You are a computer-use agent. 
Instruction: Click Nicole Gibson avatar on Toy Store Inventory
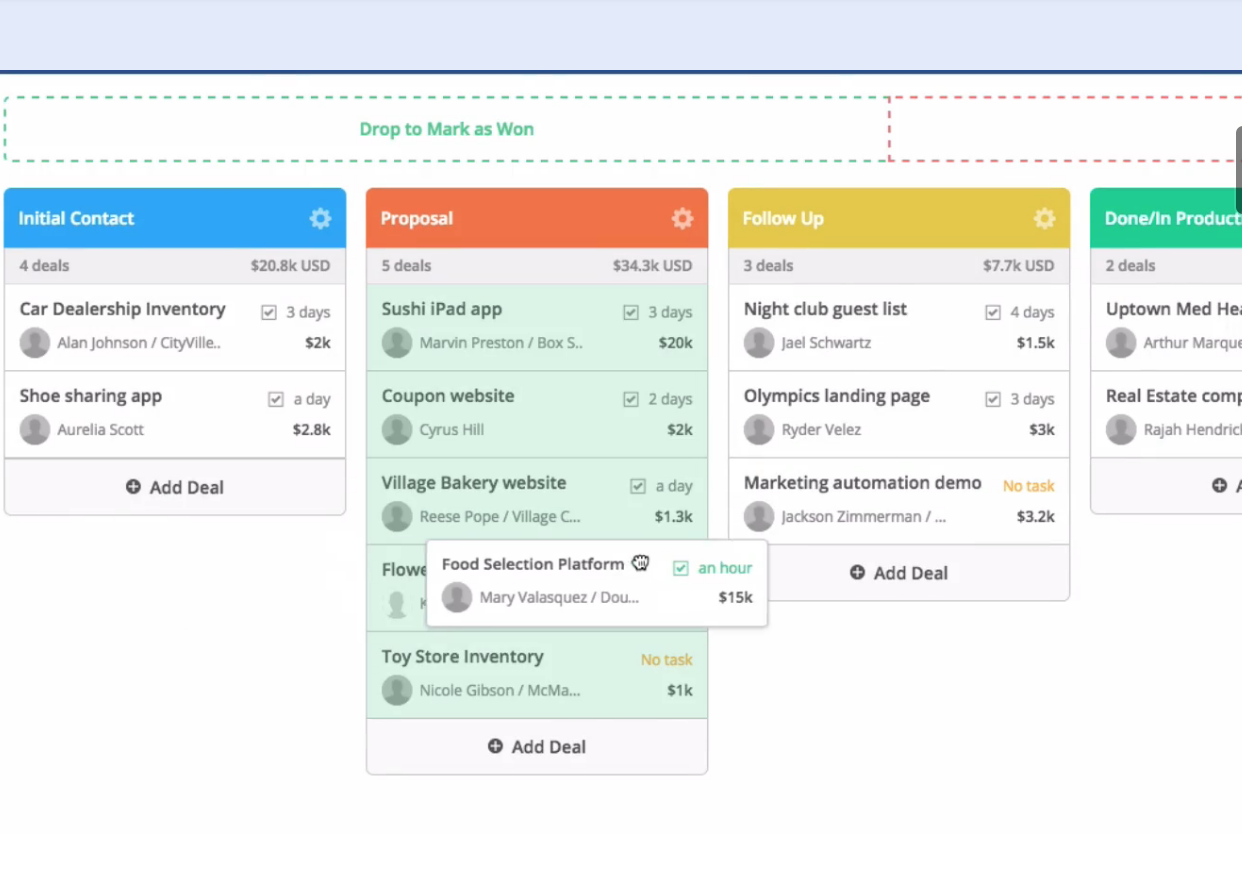(x=397, y=690)
